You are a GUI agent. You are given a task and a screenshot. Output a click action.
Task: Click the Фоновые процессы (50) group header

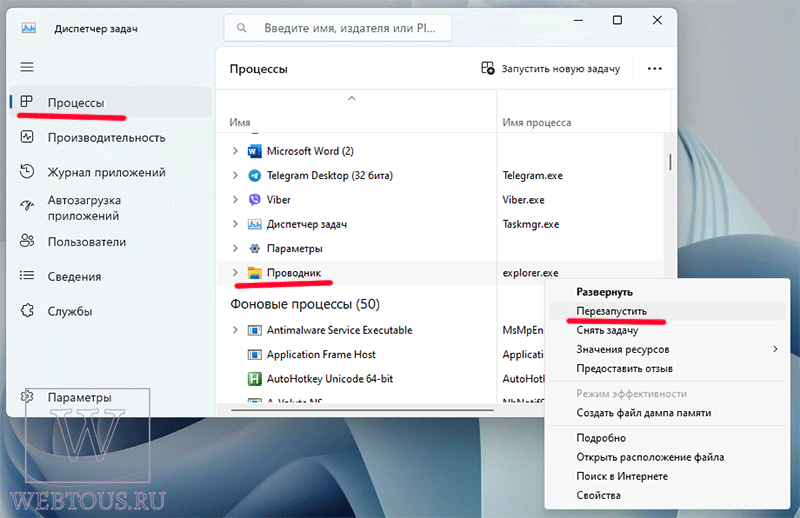coord(305,304)
